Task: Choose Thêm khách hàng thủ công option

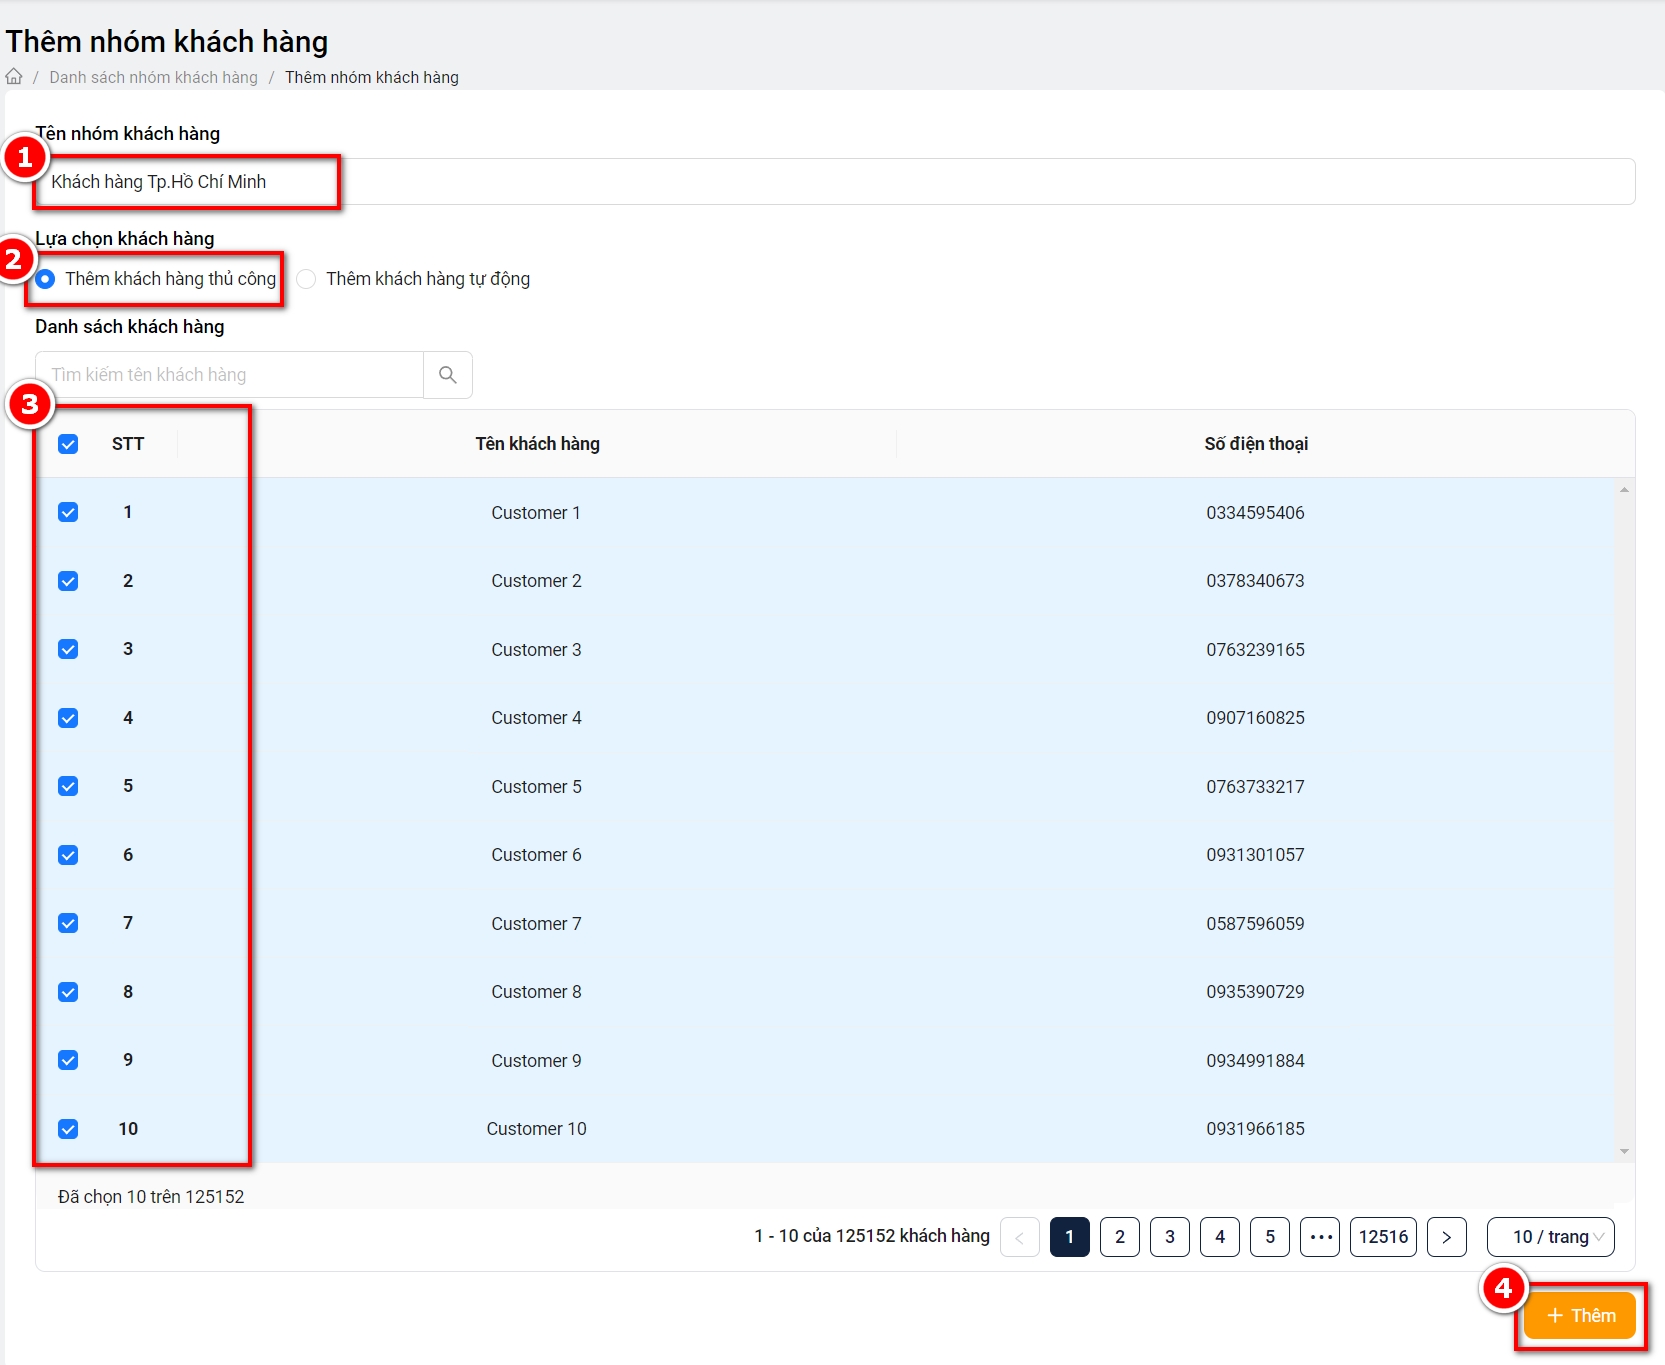Action: [x=46, y=279]
